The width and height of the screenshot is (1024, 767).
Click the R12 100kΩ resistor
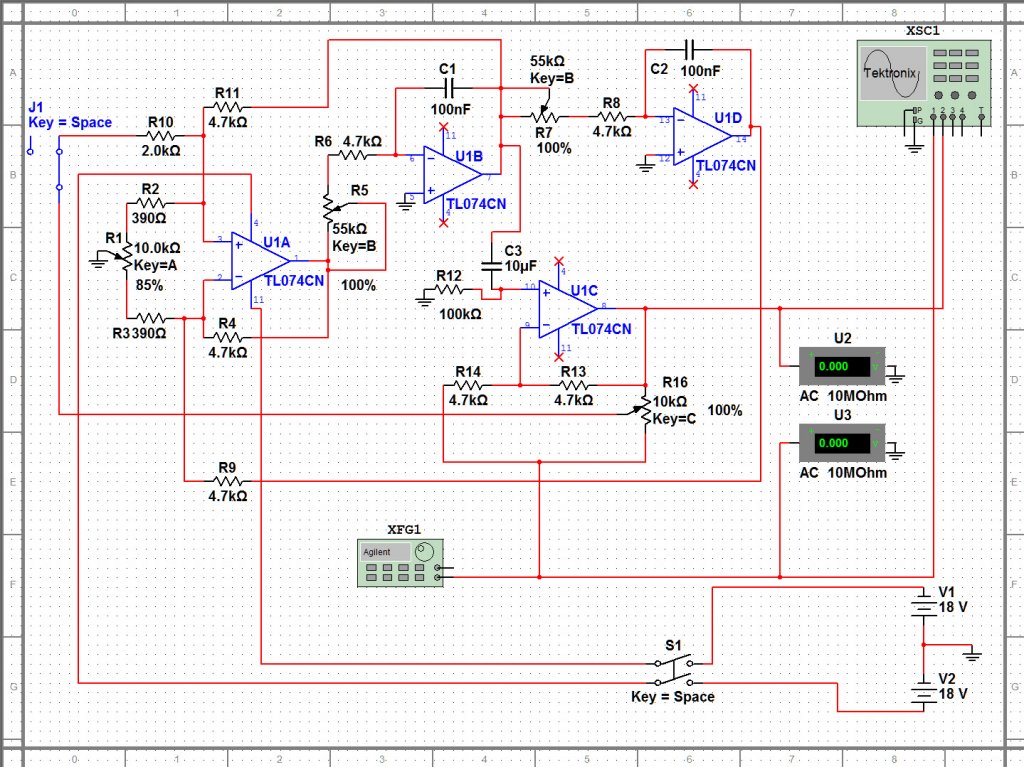click(449, 289)
